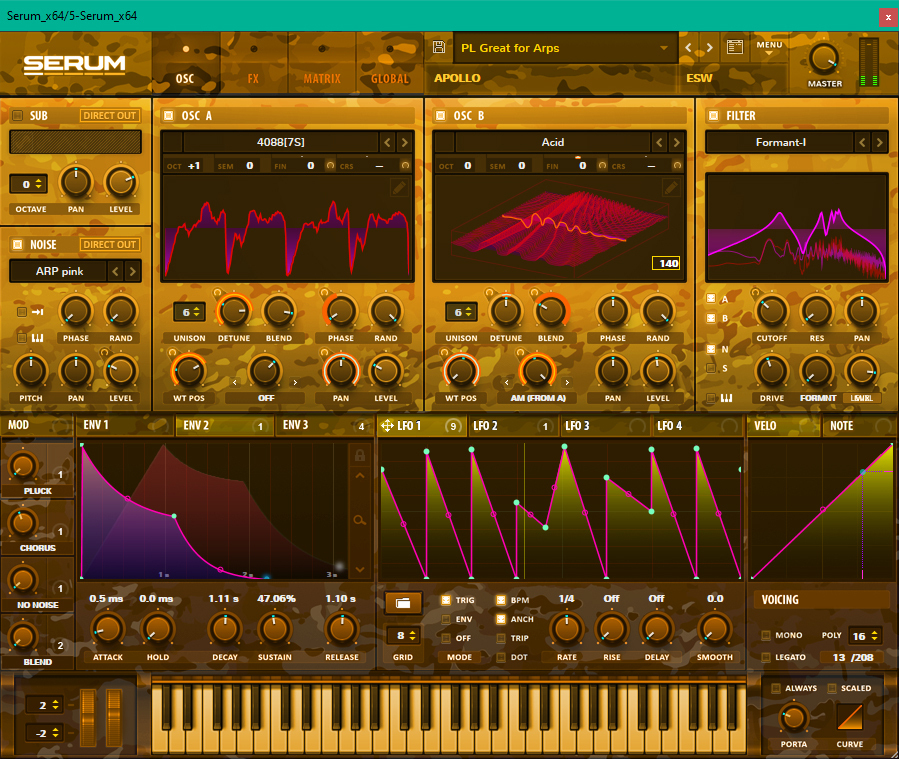899x759 pixels.
Task: Open OSC A wavetable selector 4088[7S]
Action: coord(281,142)
